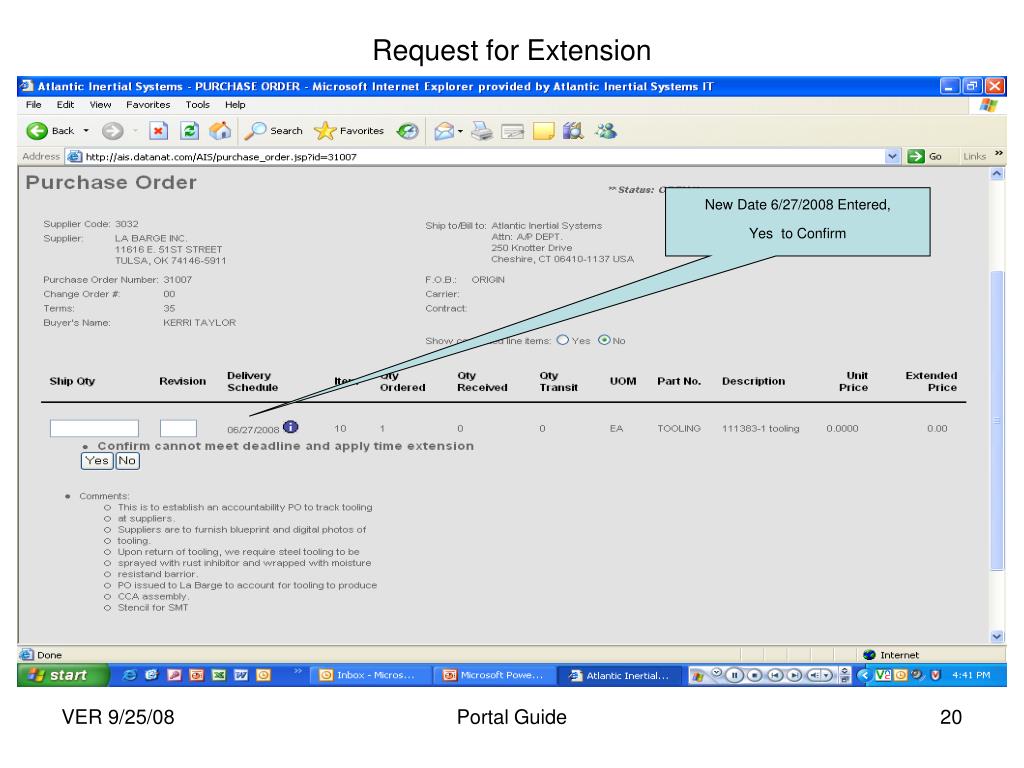Click the Ship Qty input field
This screenshot has height=768, width=1024.
[x=94, y=428]
